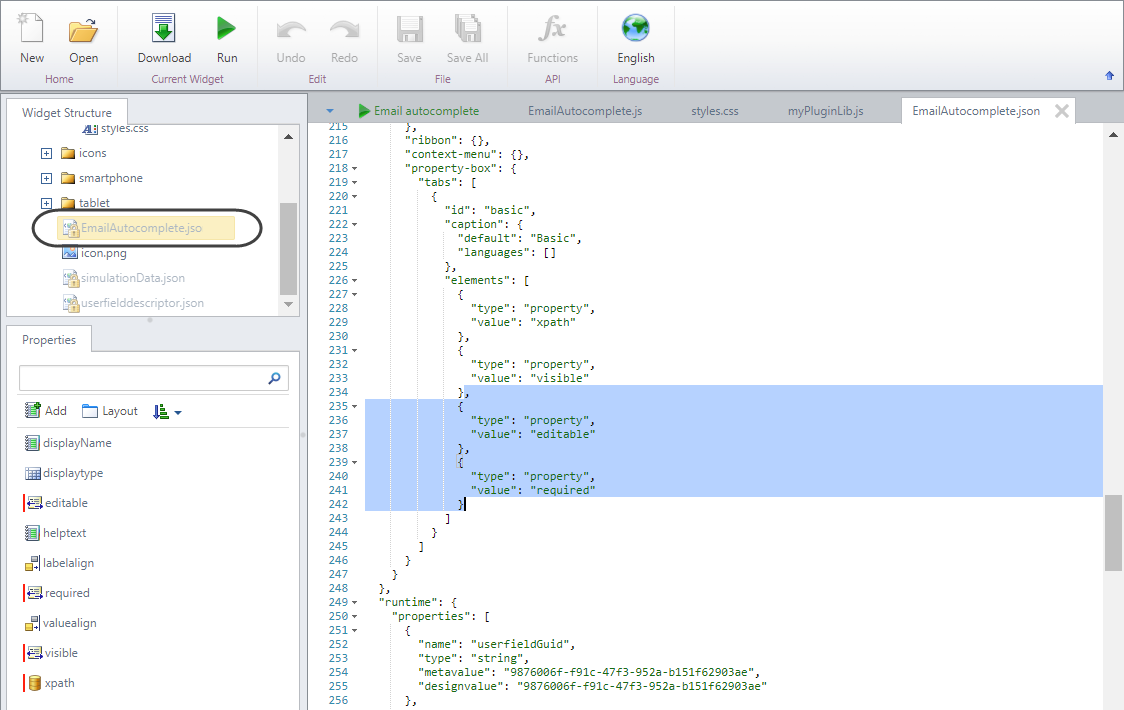
Task: Select the visible property
Action: point(51,653)
